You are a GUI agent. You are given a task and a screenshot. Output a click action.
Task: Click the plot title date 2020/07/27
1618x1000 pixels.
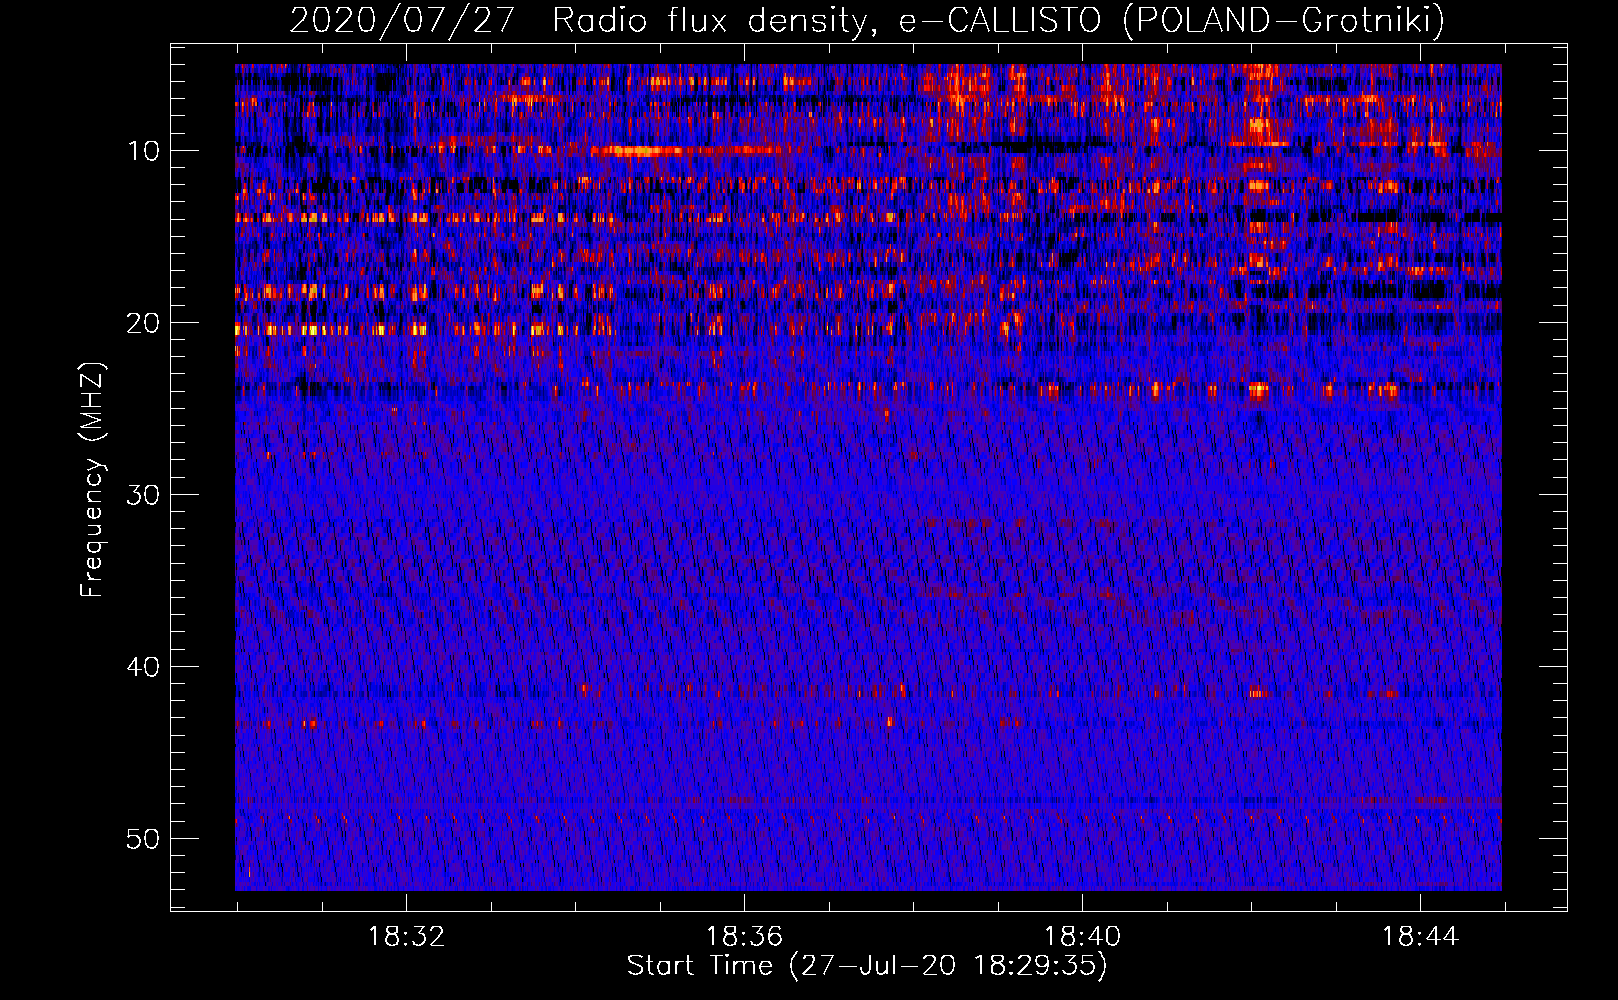[402, 20]
